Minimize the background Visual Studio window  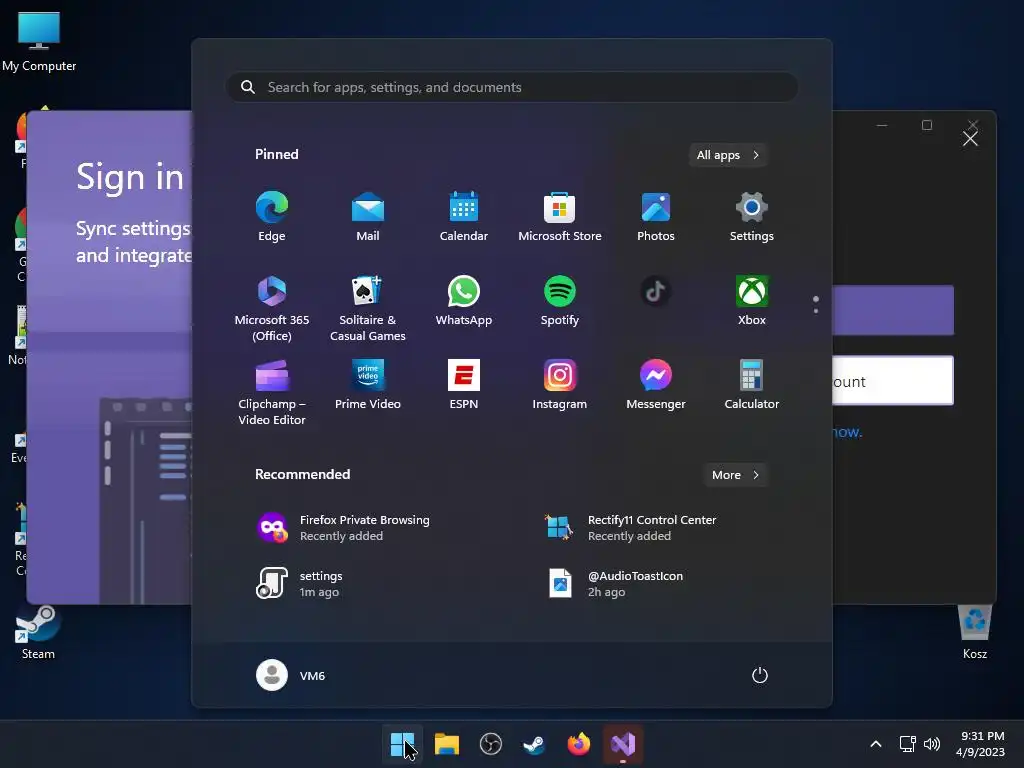click(882, 125)
